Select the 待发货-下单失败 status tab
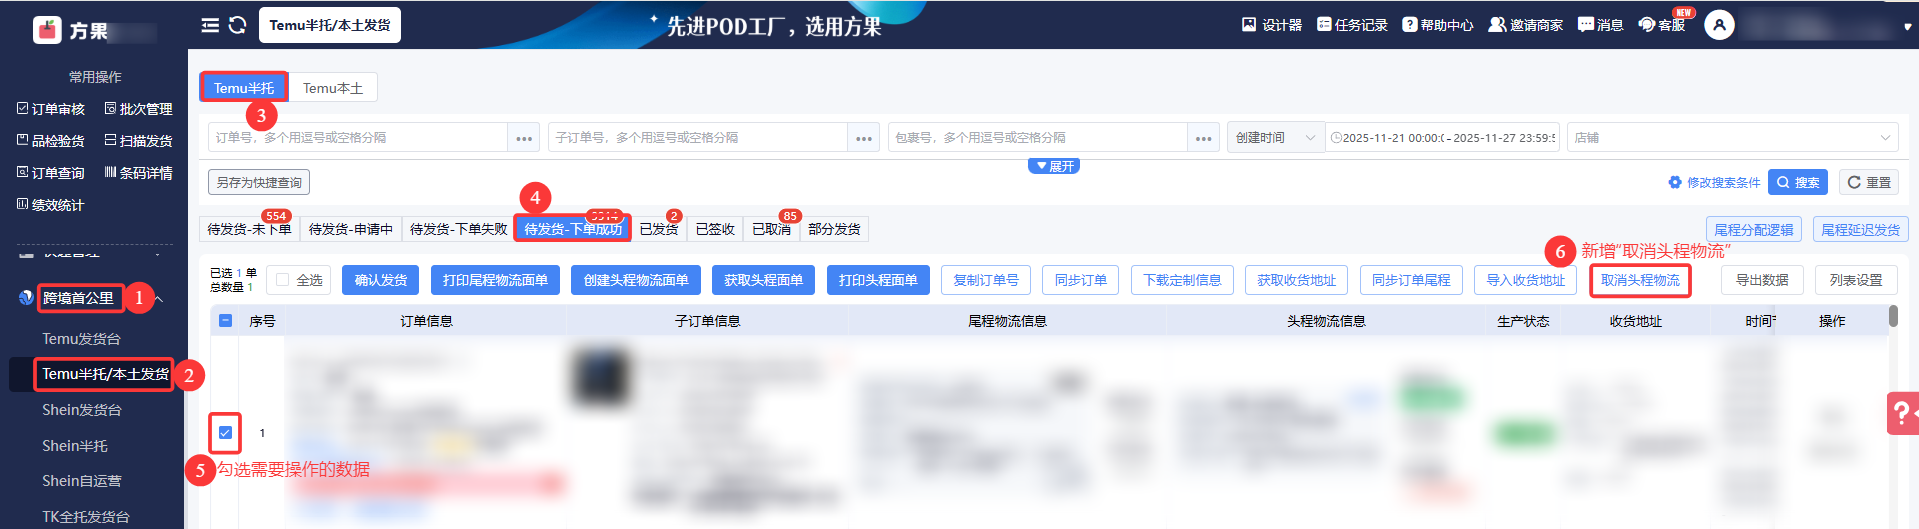Screen dimensions: 1919x529 pyautogui.click(x=458, y=229)
